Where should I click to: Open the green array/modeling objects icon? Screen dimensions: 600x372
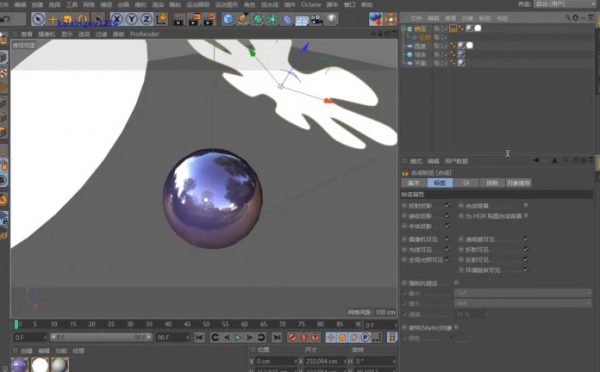pyautogui.click(x=272, y=19)
